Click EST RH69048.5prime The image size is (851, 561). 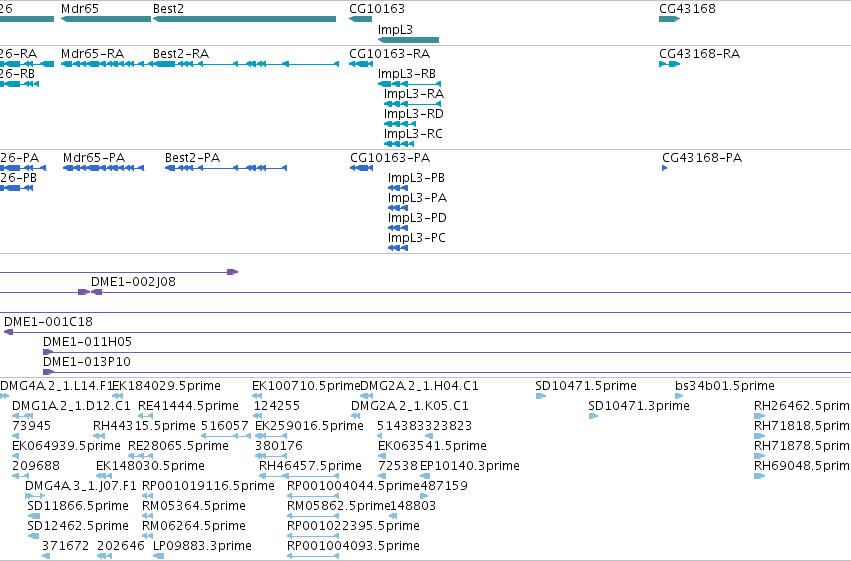click(802, 466)
